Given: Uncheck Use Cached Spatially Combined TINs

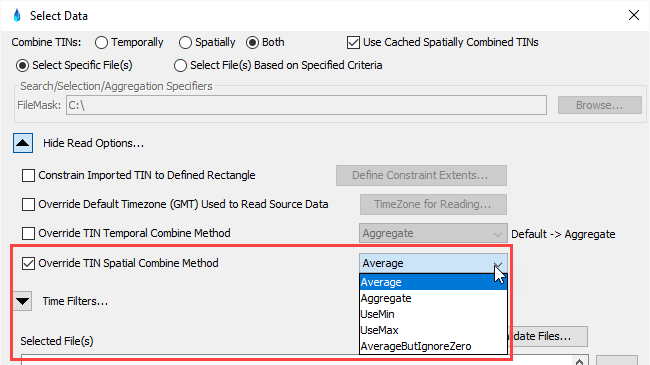Looking at the screenshot, I should [353, 42].
